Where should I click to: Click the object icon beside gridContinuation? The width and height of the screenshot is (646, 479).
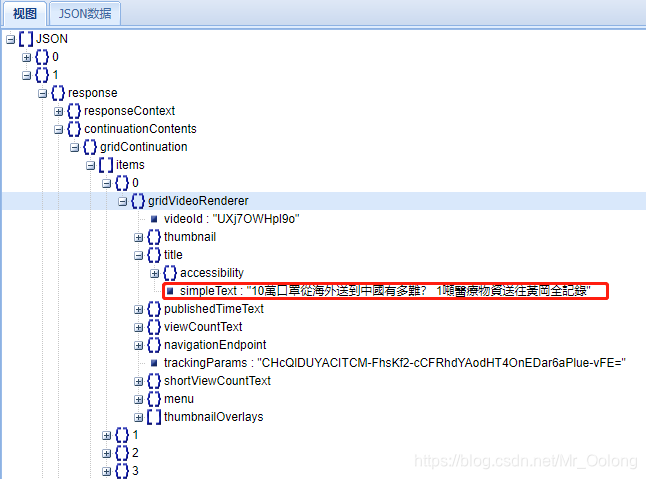90,147
